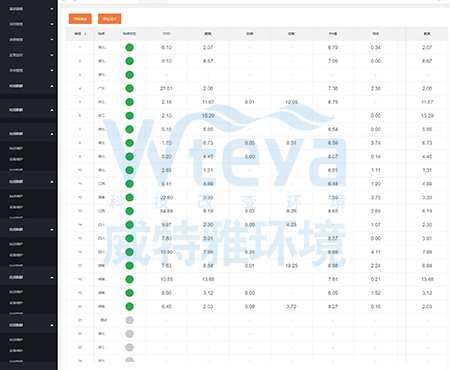Viewport: 450px width, 370px height.
Task: Click the sort arrows in the serial number header
Action: pos(85,34)
